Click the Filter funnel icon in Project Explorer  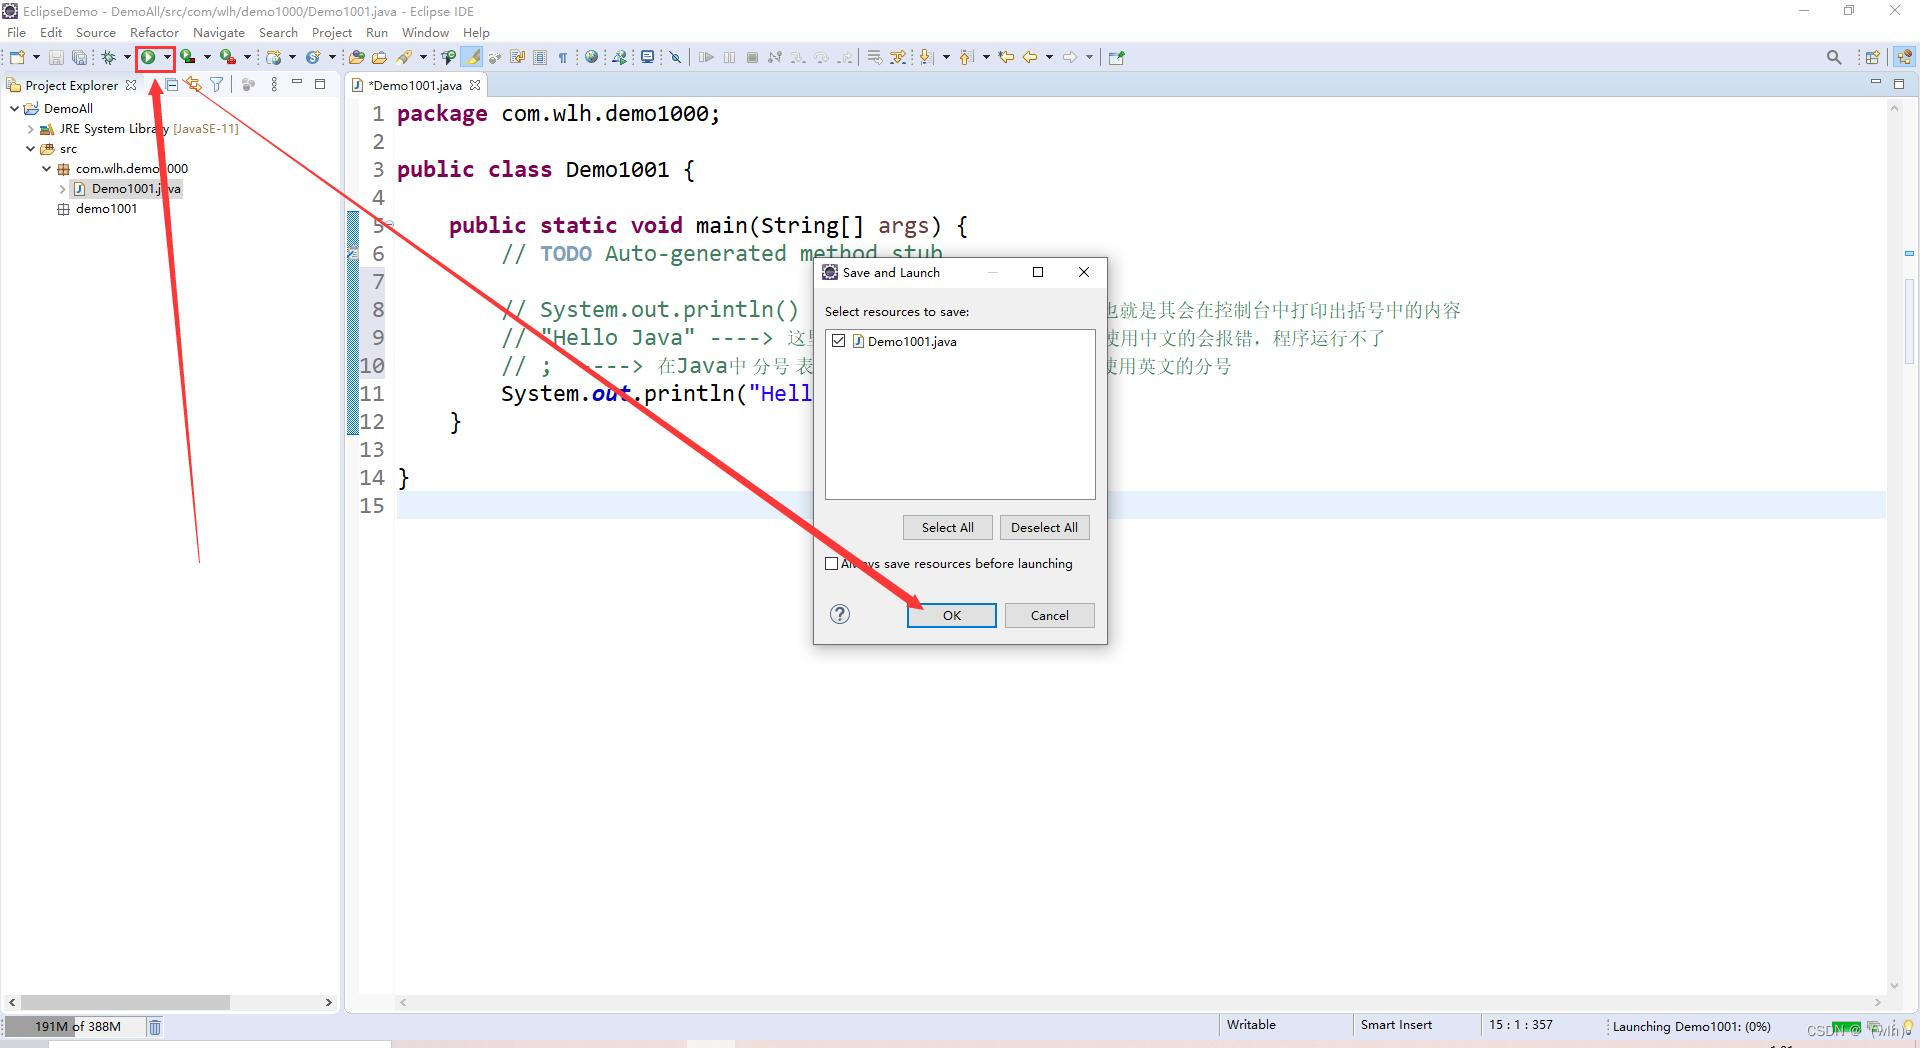click(x=217, y=85)
